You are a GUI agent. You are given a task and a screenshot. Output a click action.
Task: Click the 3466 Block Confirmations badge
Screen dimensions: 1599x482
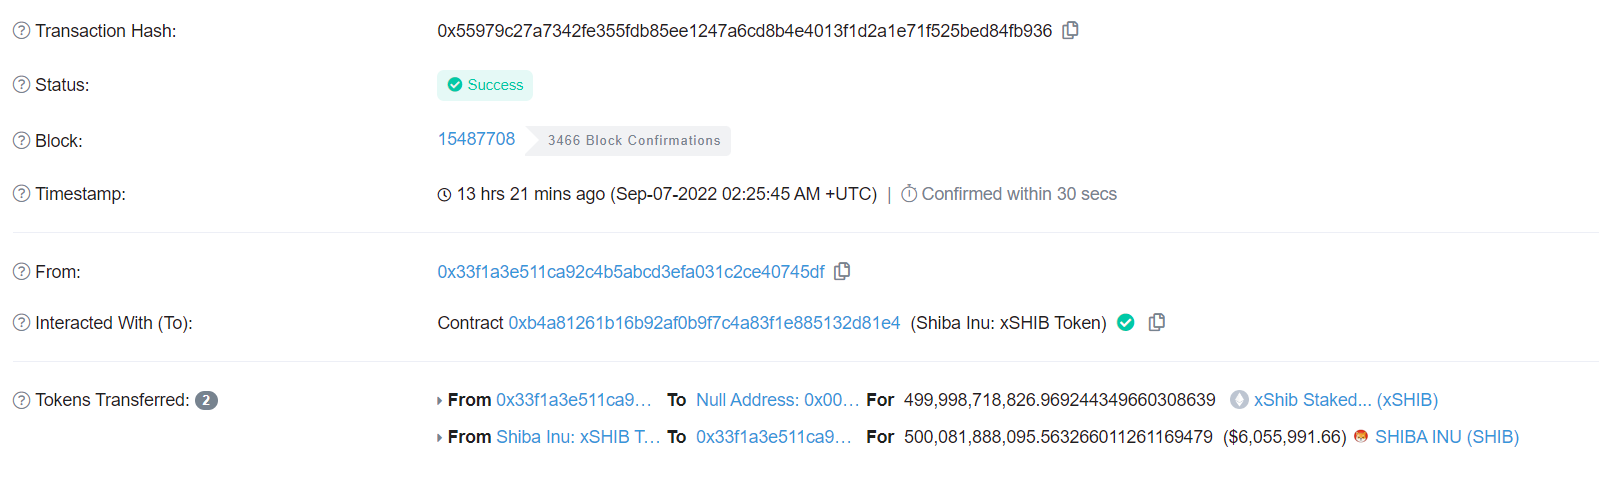[633, 141]
